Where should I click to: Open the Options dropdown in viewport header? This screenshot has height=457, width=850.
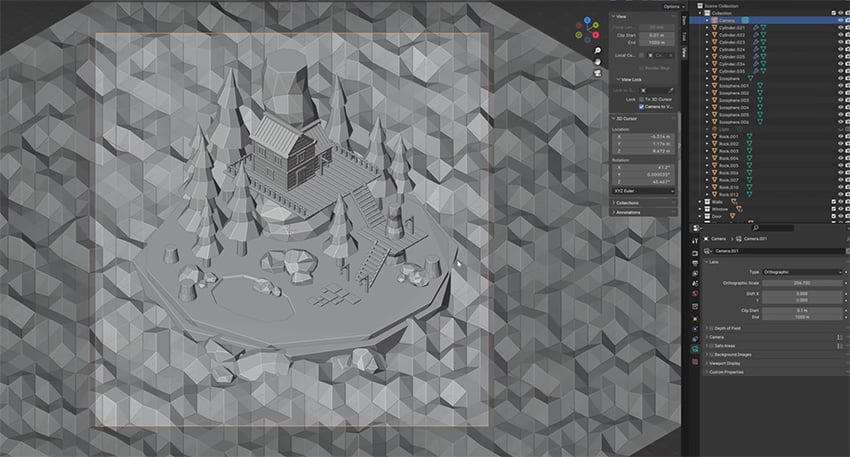click(674, 7)
